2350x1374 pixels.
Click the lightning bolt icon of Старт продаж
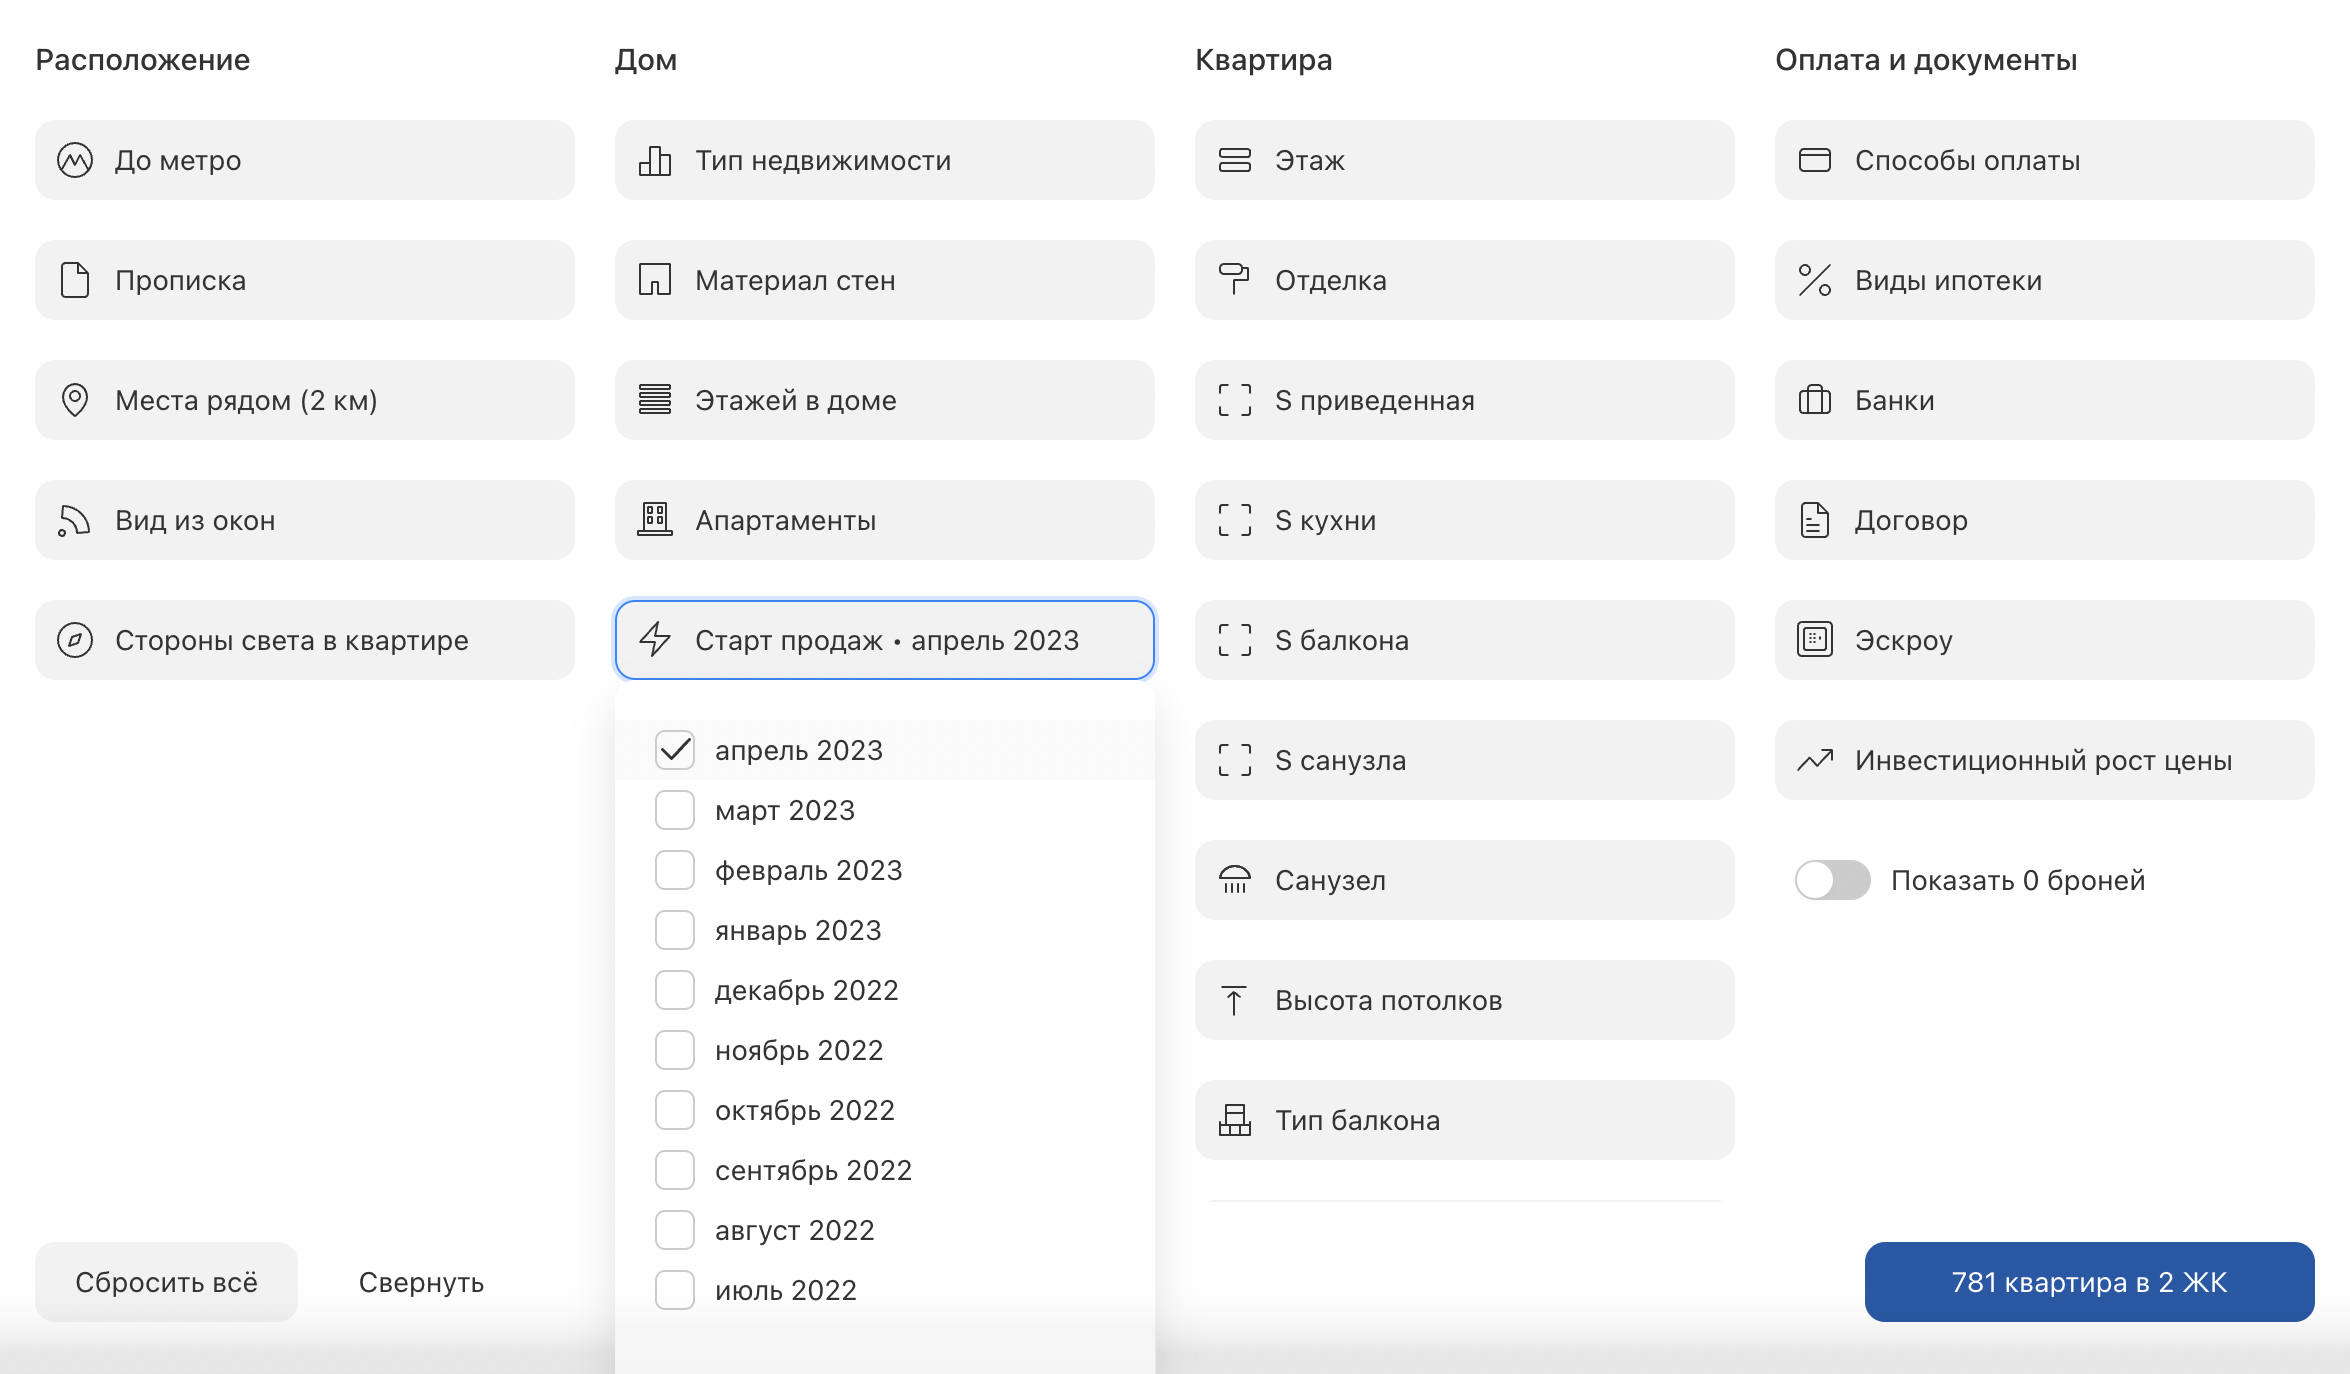tap(655, 640)
